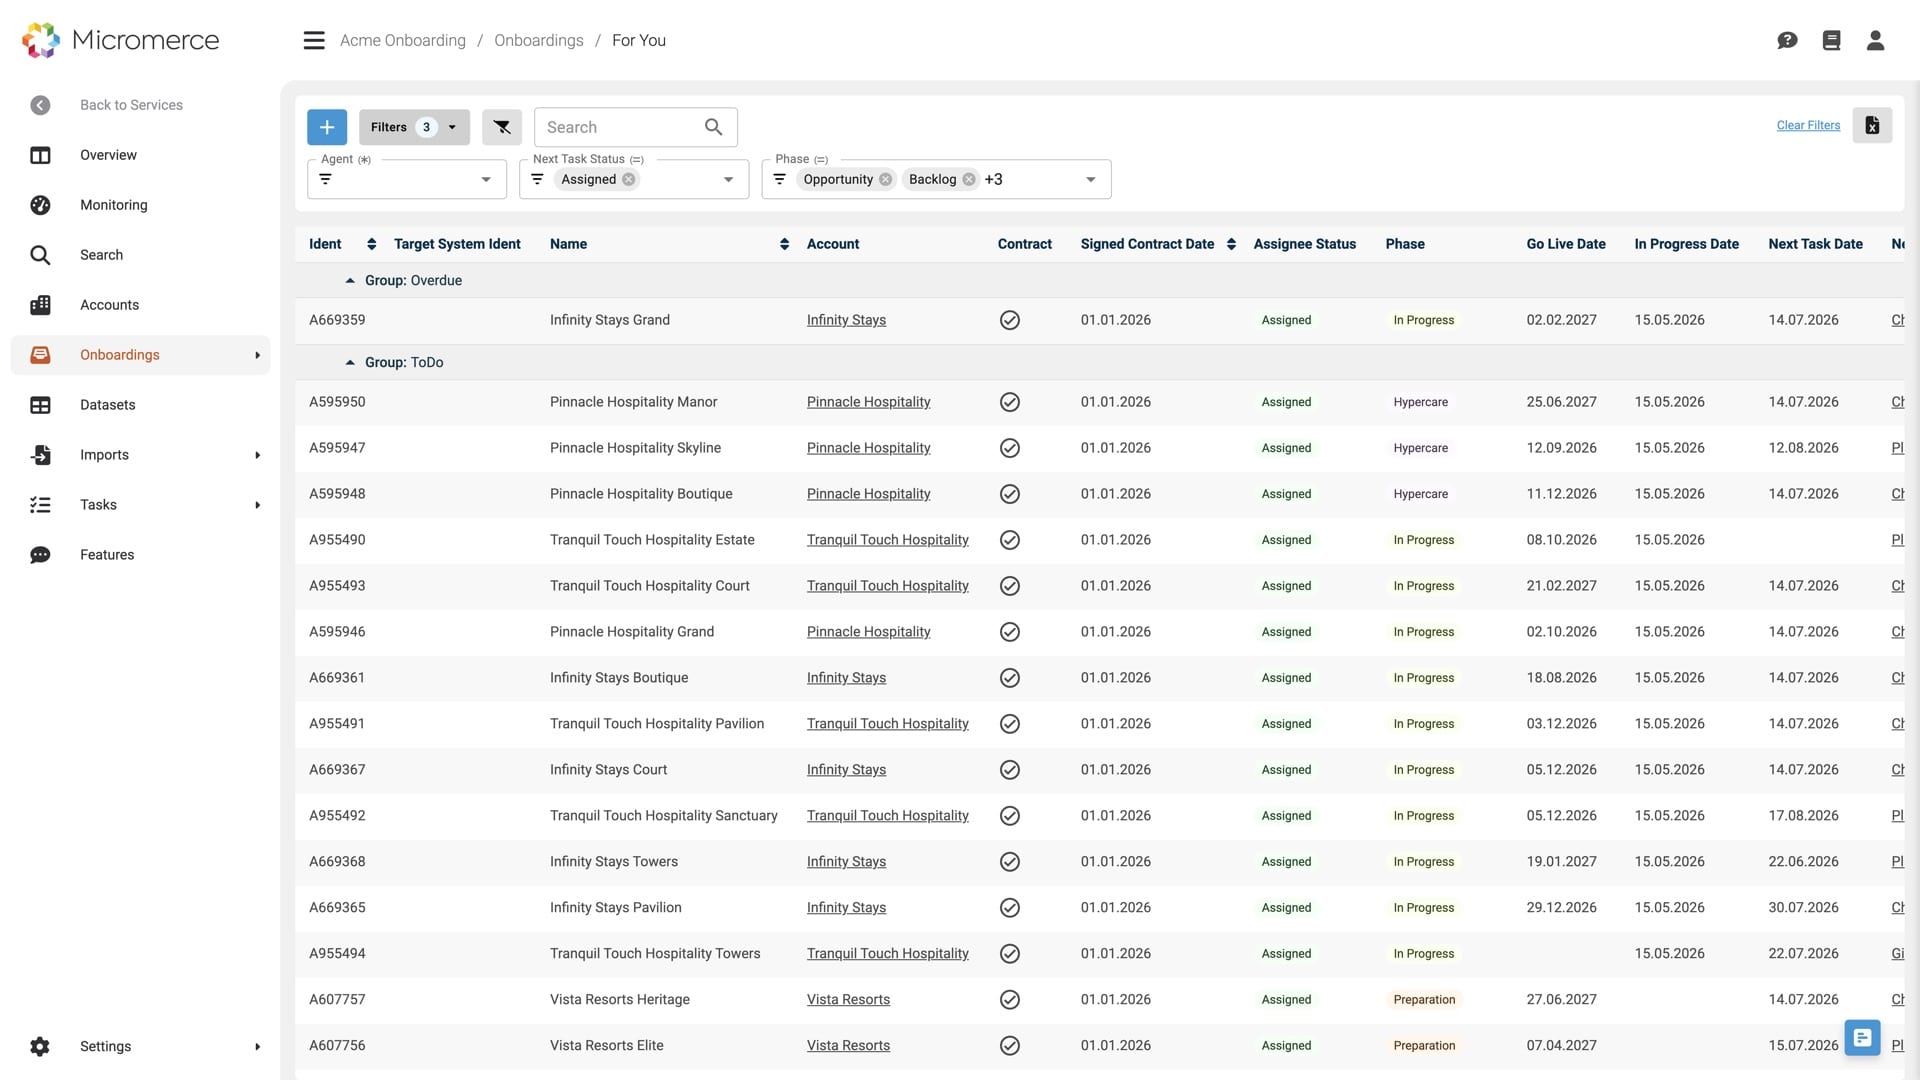Open Pinnacle Hospitality link for Manor row

click(x=868, y=402)
